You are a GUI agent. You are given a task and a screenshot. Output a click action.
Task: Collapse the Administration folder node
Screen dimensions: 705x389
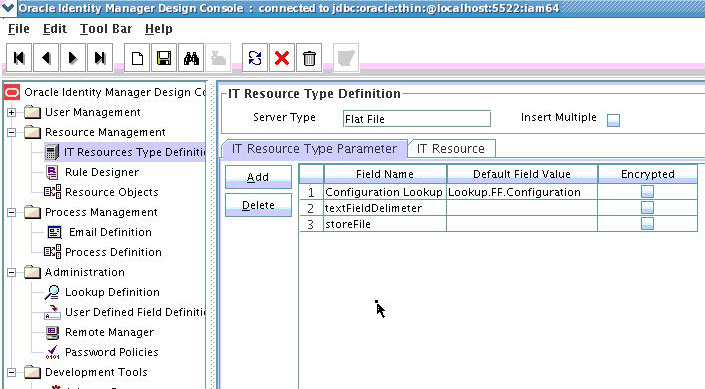[x=12, y=272]
